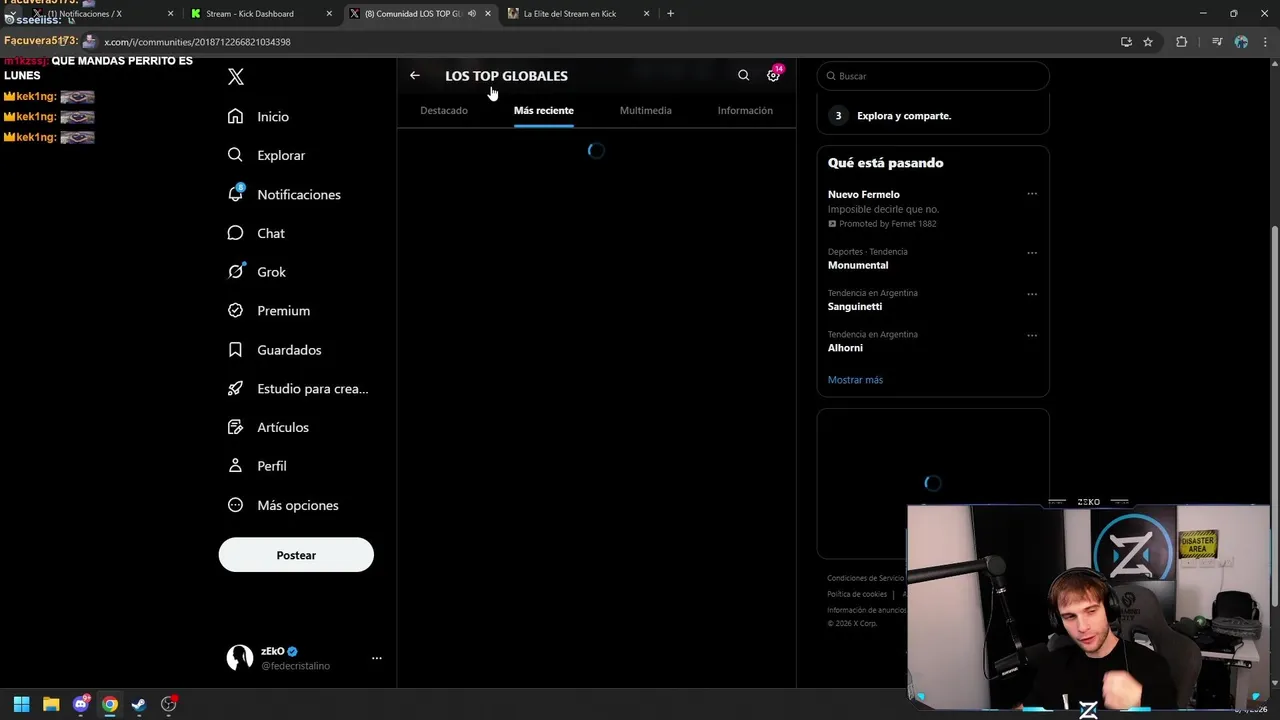Viewport: 1280px width, 720px height.
Task: Open more options for the Alhorni trend
Action: (1032, 335)
